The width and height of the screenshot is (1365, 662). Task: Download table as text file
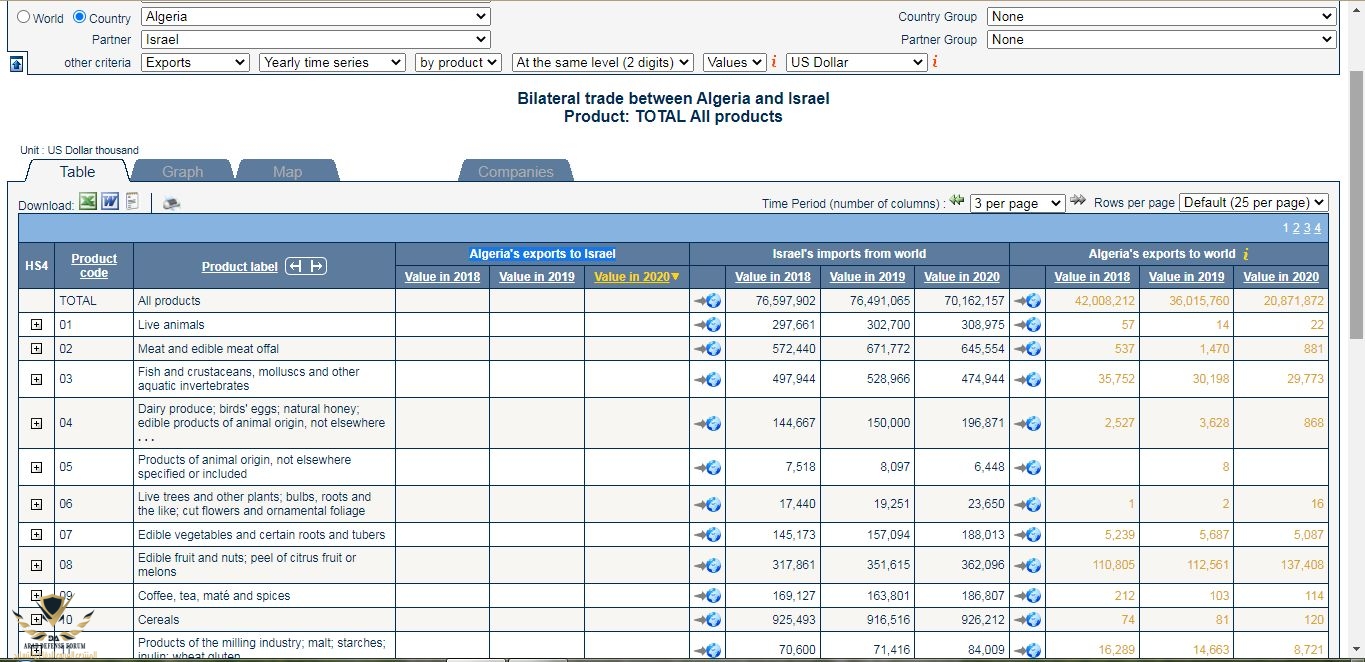coord(132,202)
